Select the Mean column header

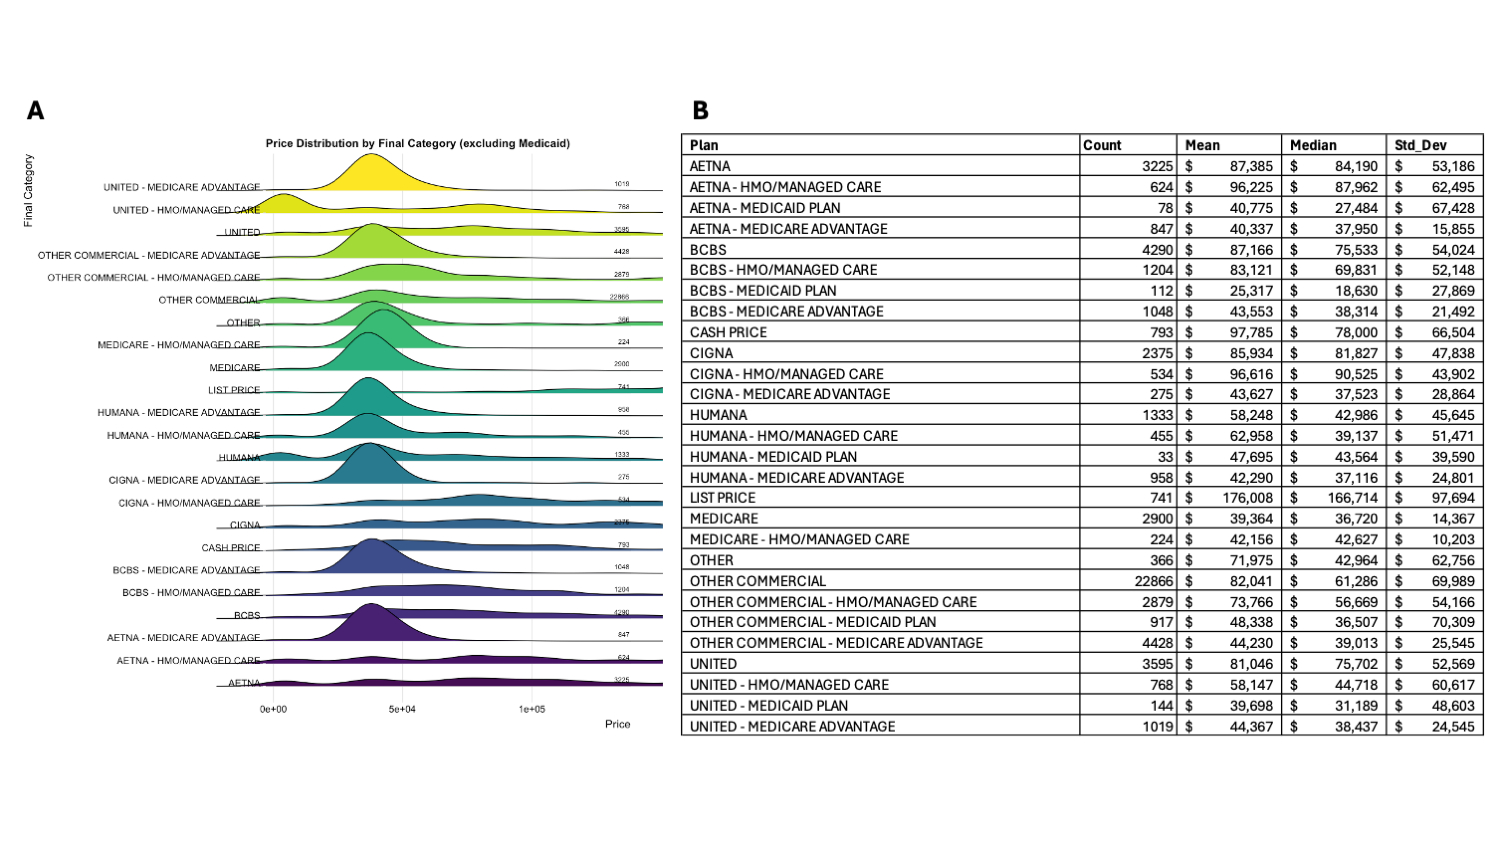1202,145
